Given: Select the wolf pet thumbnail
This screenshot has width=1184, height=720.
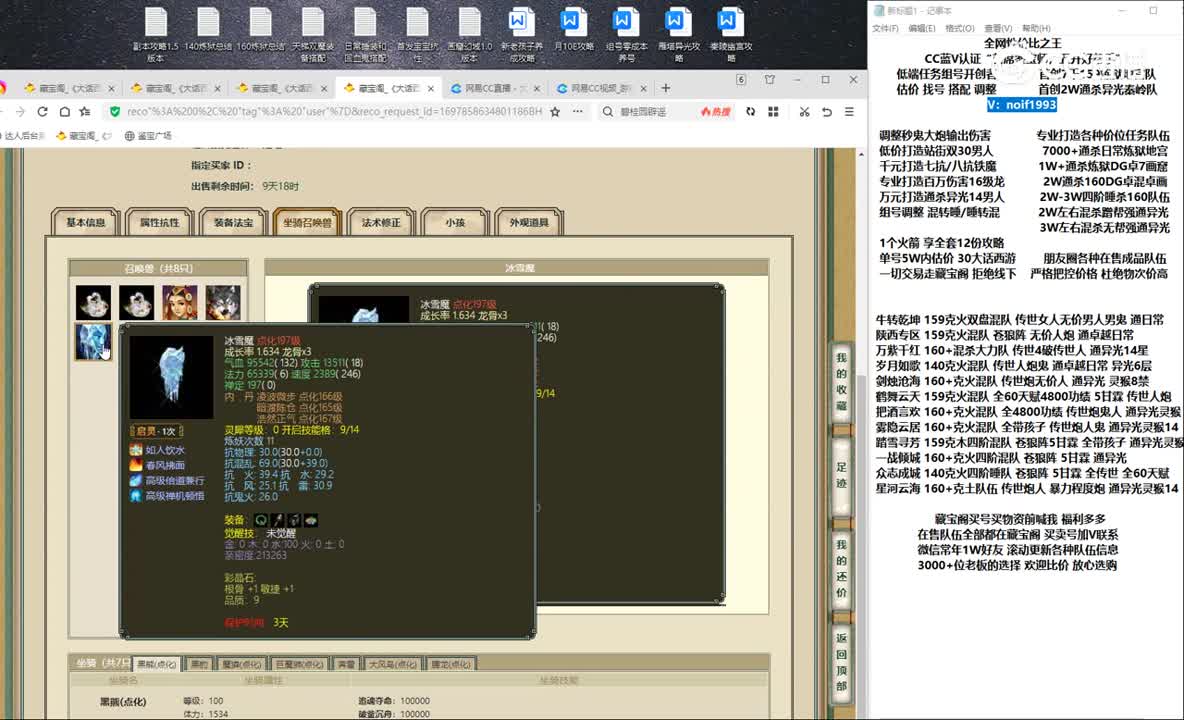Looking at the screenshot, I should 223,302.
